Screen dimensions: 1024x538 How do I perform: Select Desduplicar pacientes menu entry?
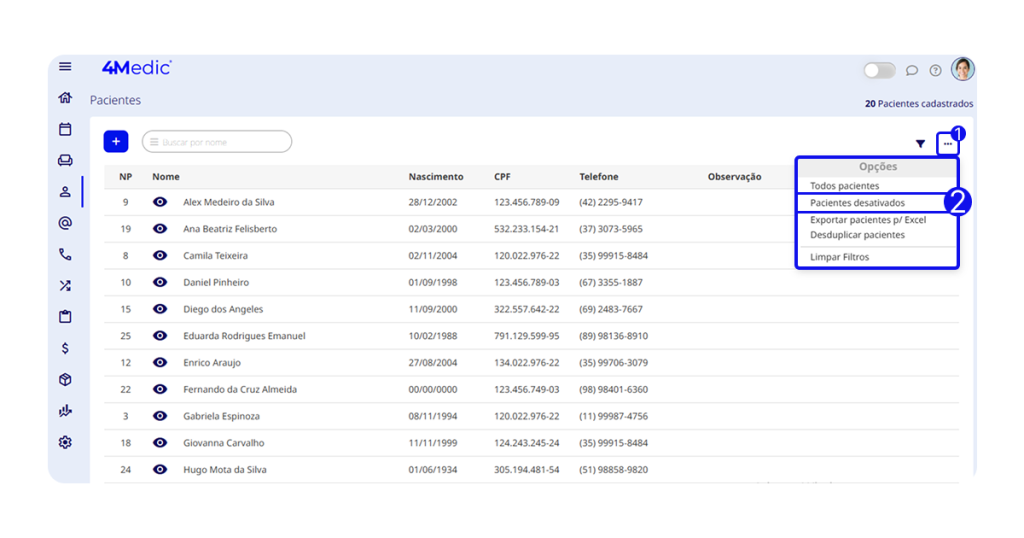click(857, 235)
